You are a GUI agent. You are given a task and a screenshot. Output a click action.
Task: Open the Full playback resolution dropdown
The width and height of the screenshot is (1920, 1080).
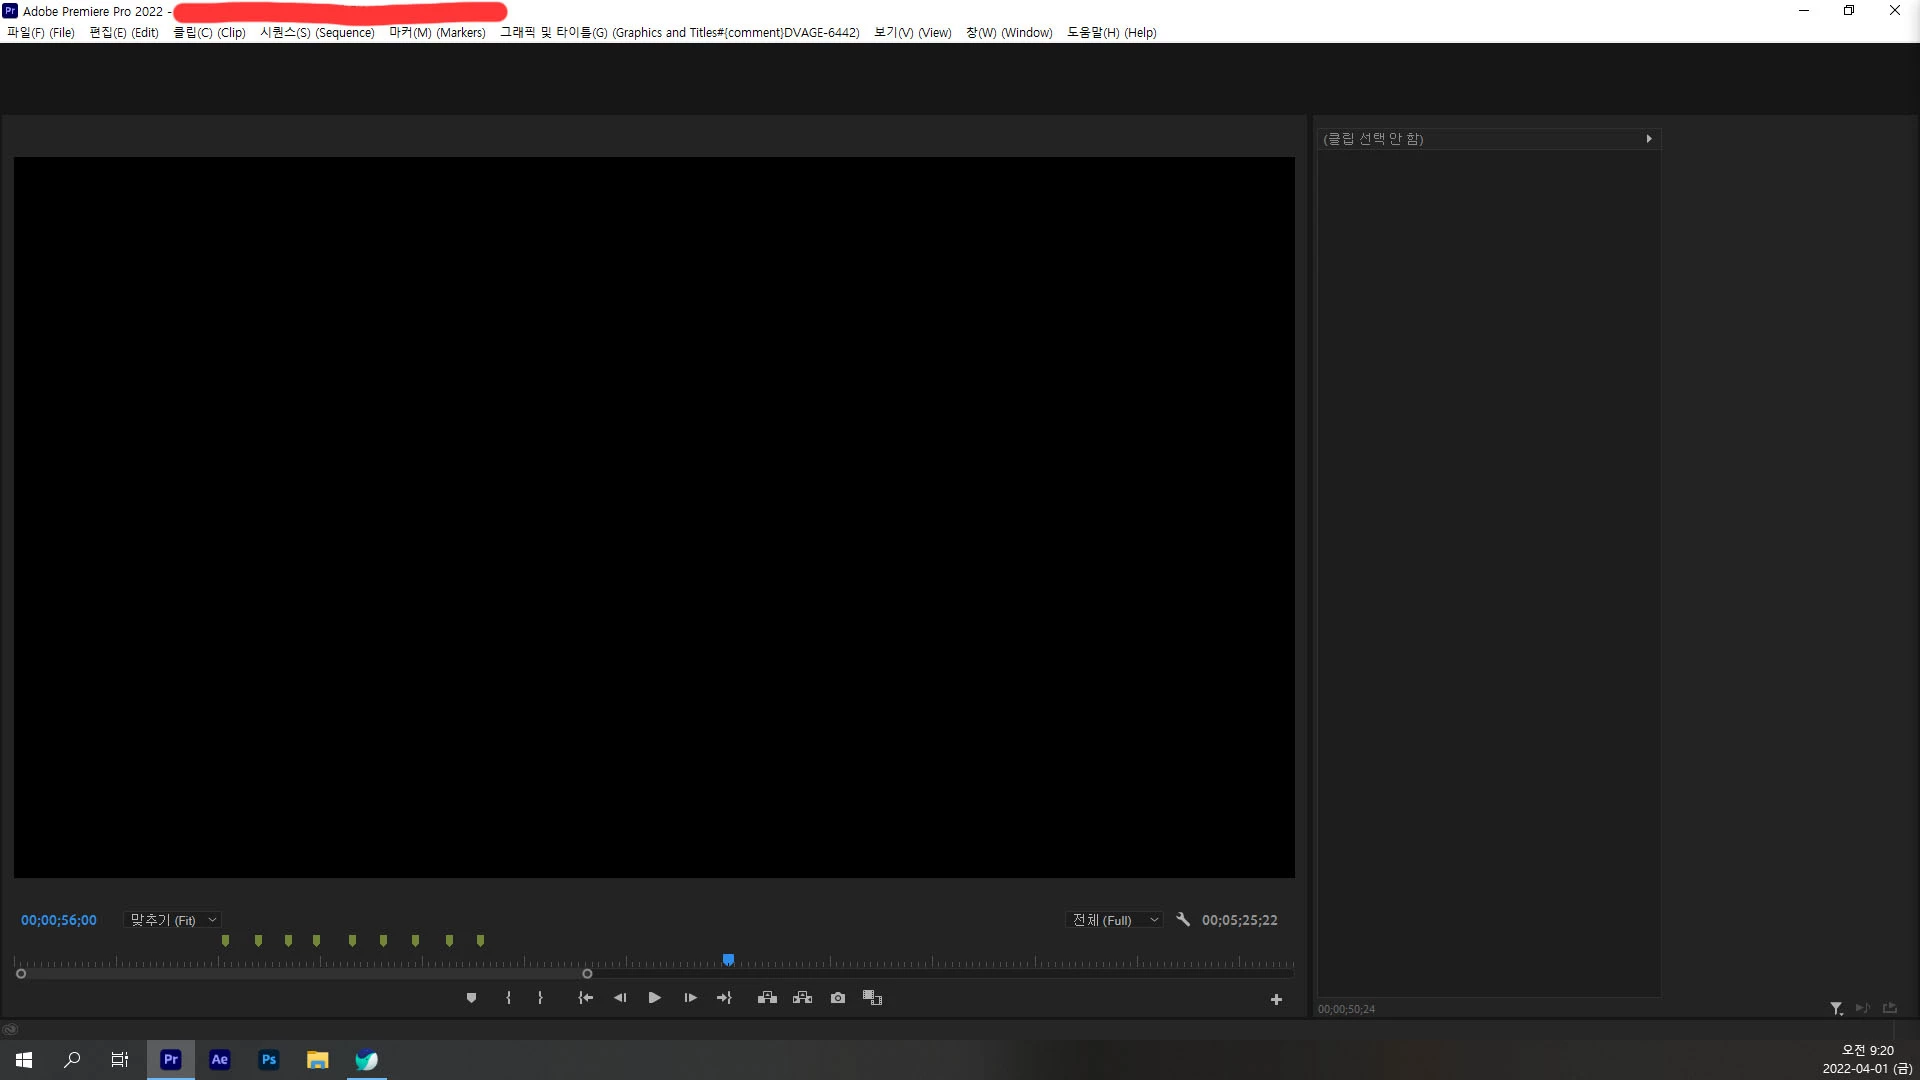coord(1114,920)
